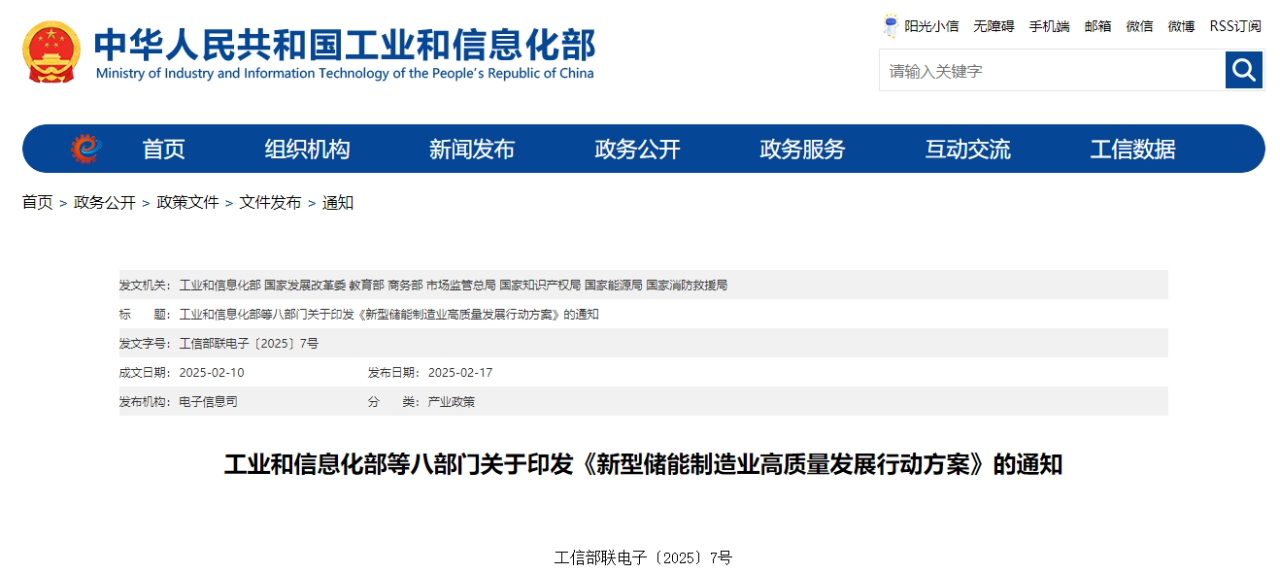
Task: Click the national emblem logo
Action: 52,52
